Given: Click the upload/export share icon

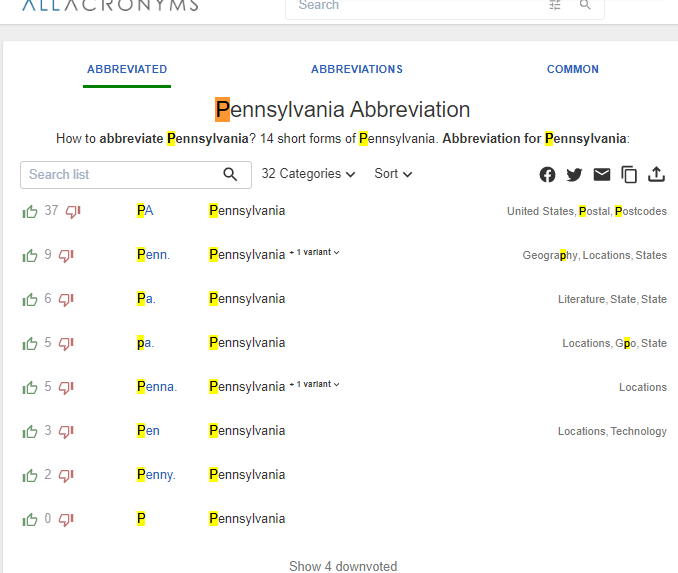Looking at the screenshot, I should tap(656, 174).
